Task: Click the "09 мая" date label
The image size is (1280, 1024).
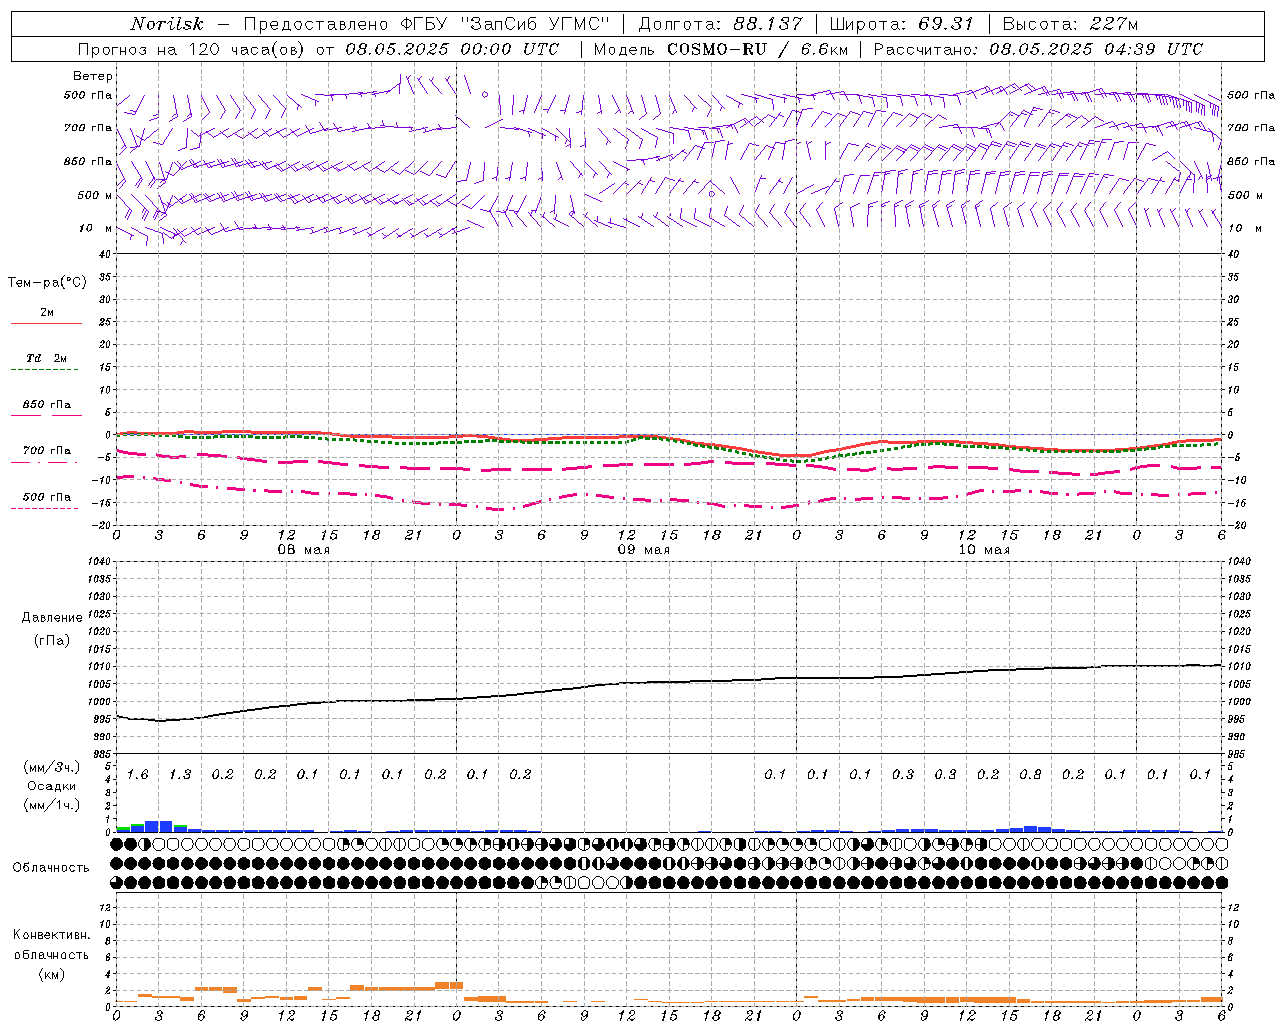Action: pyautogui.click(x=644, y=550)
